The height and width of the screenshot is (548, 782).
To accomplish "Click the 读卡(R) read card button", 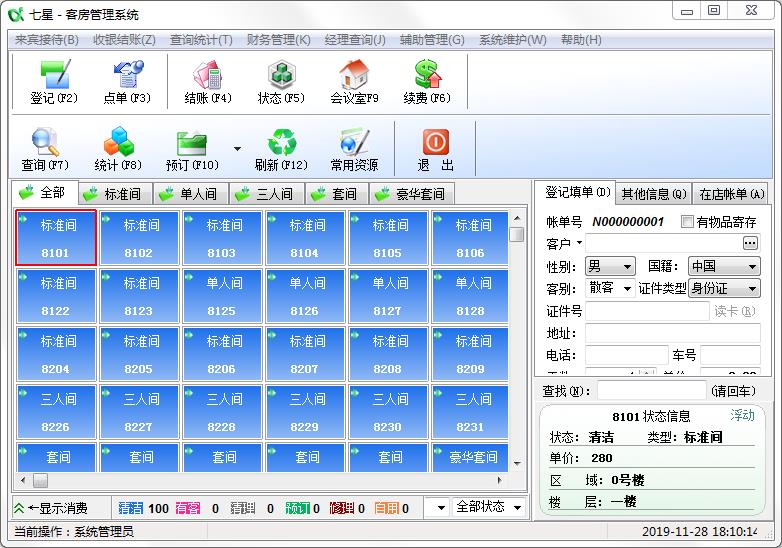I will tap(735, 311).
